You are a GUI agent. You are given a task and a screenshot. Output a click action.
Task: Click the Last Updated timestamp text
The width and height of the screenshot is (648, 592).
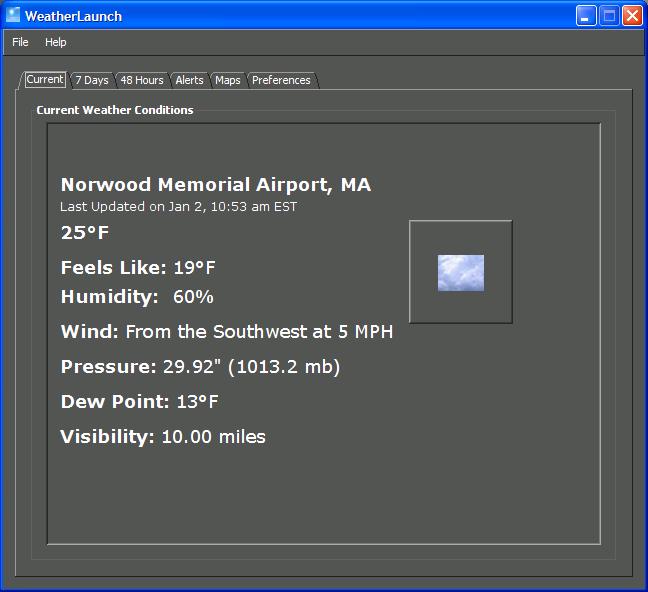(178, 207)
